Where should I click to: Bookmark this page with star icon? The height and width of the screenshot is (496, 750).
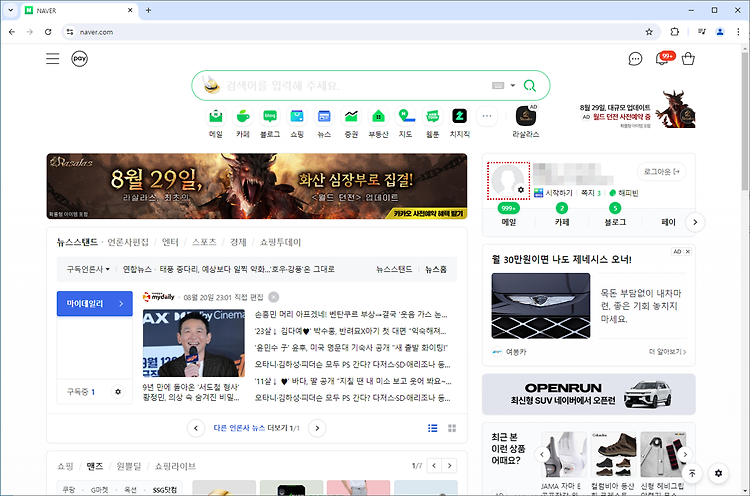pos(649,32)
